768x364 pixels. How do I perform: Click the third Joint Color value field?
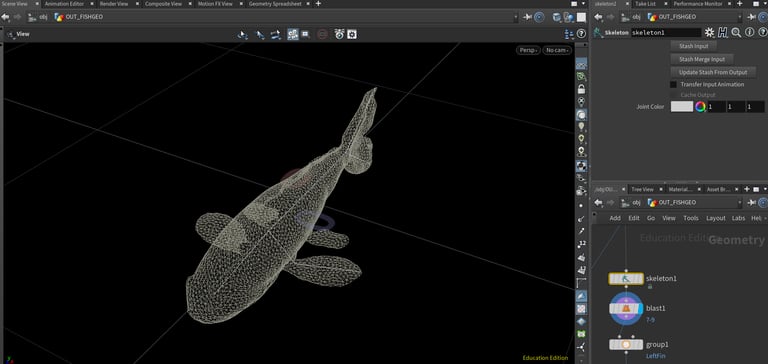tap(755, 106)
